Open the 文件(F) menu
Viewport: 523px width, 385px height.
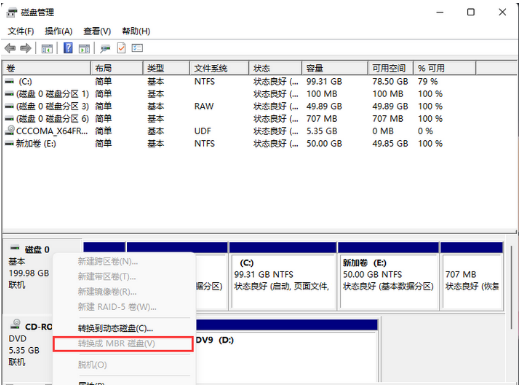[21, 31]
